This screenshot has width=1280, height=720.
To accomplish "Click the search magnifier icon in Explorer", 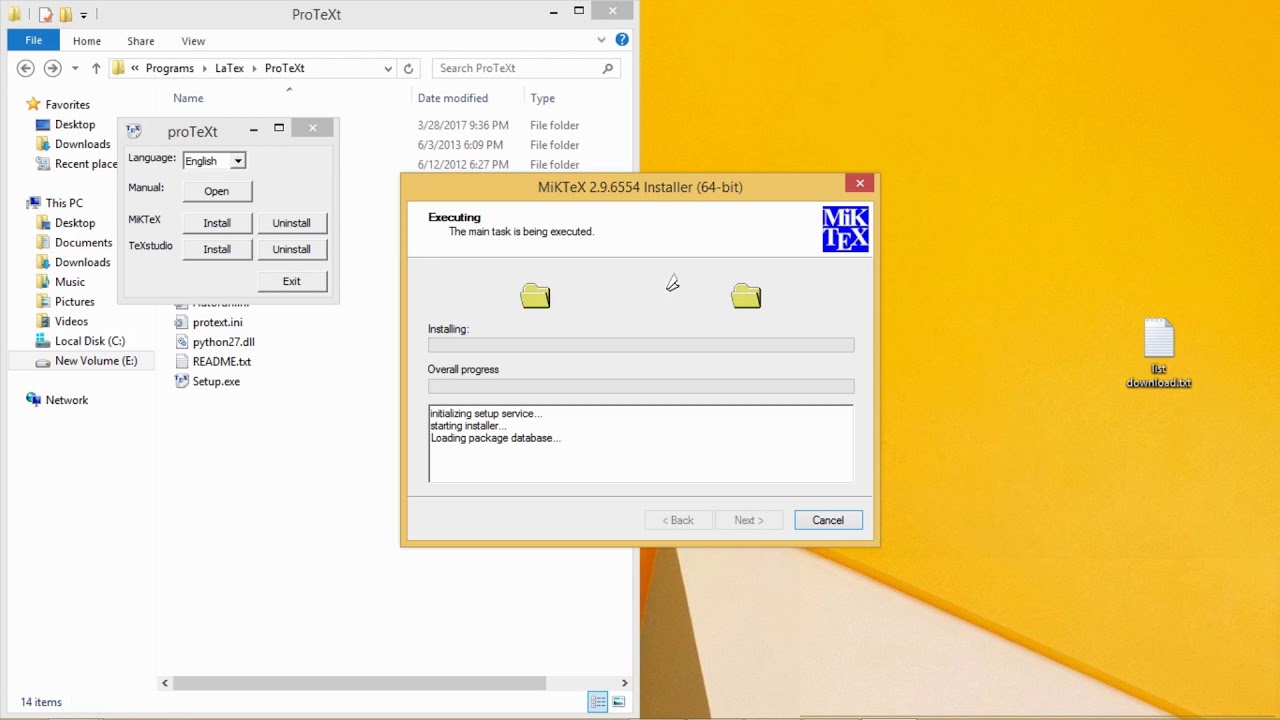I will 607,68.
